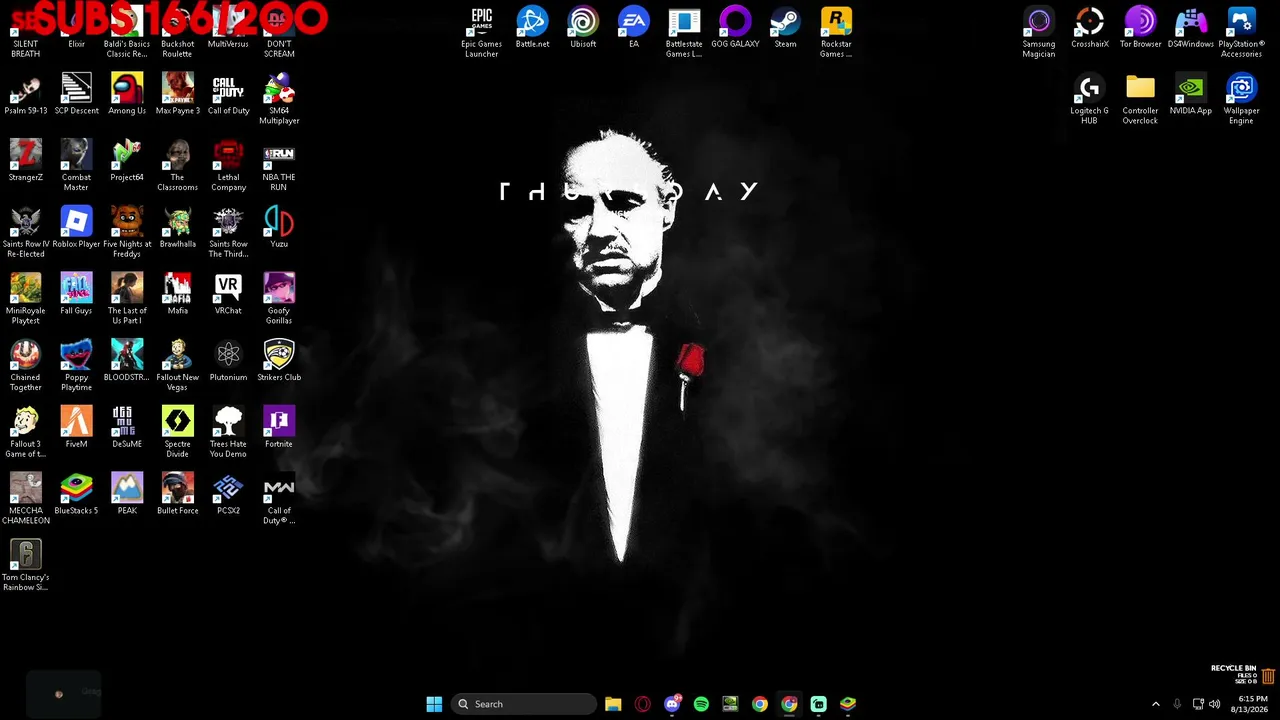The height and width of the screenshot is (720, 1280).
Task: Open Spotify from the taskbar
Action: tap(701, 704)
